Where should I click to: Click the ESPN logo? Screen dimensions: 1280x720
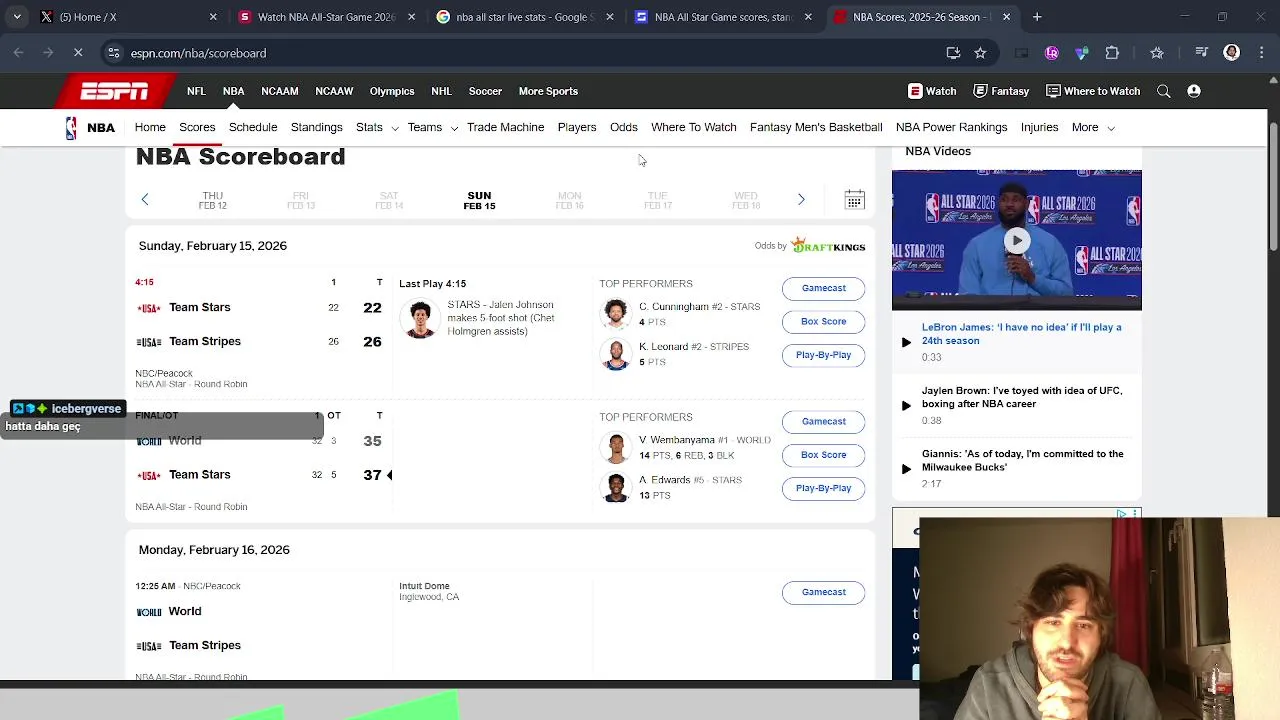click(x=114, y=91)
